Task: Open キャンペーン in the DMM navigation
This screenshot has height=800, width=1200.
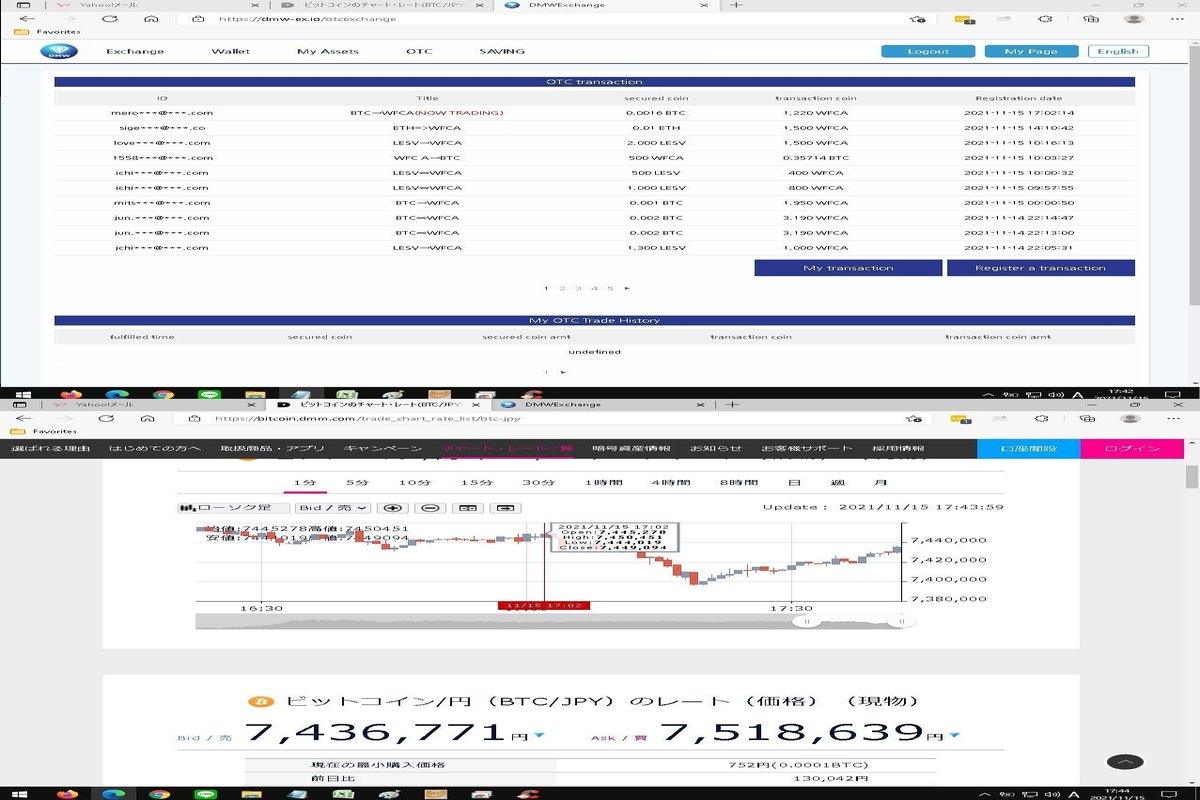Action: 381,448
